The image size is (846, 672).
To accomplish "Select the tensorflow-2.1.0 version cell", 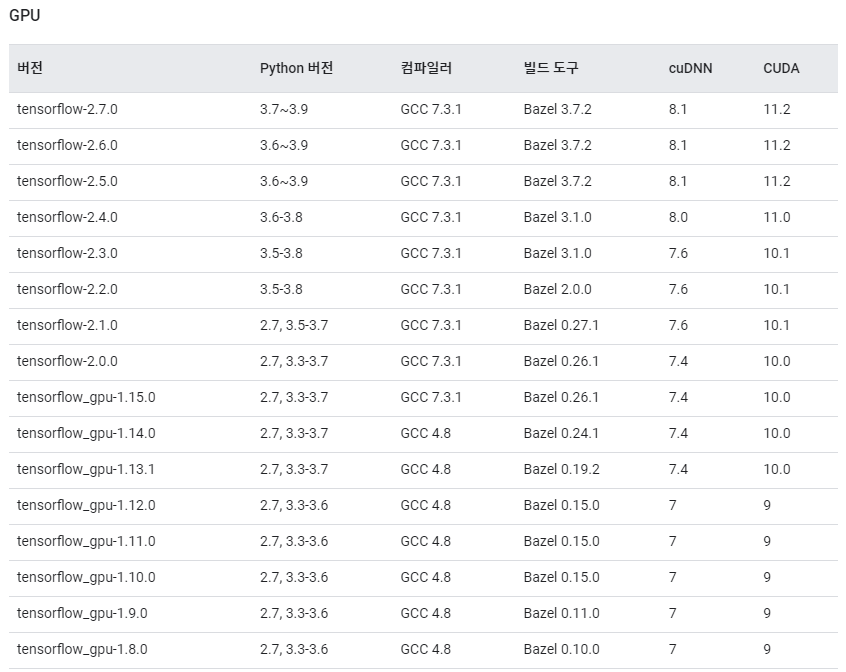I will tap(67, 325).
